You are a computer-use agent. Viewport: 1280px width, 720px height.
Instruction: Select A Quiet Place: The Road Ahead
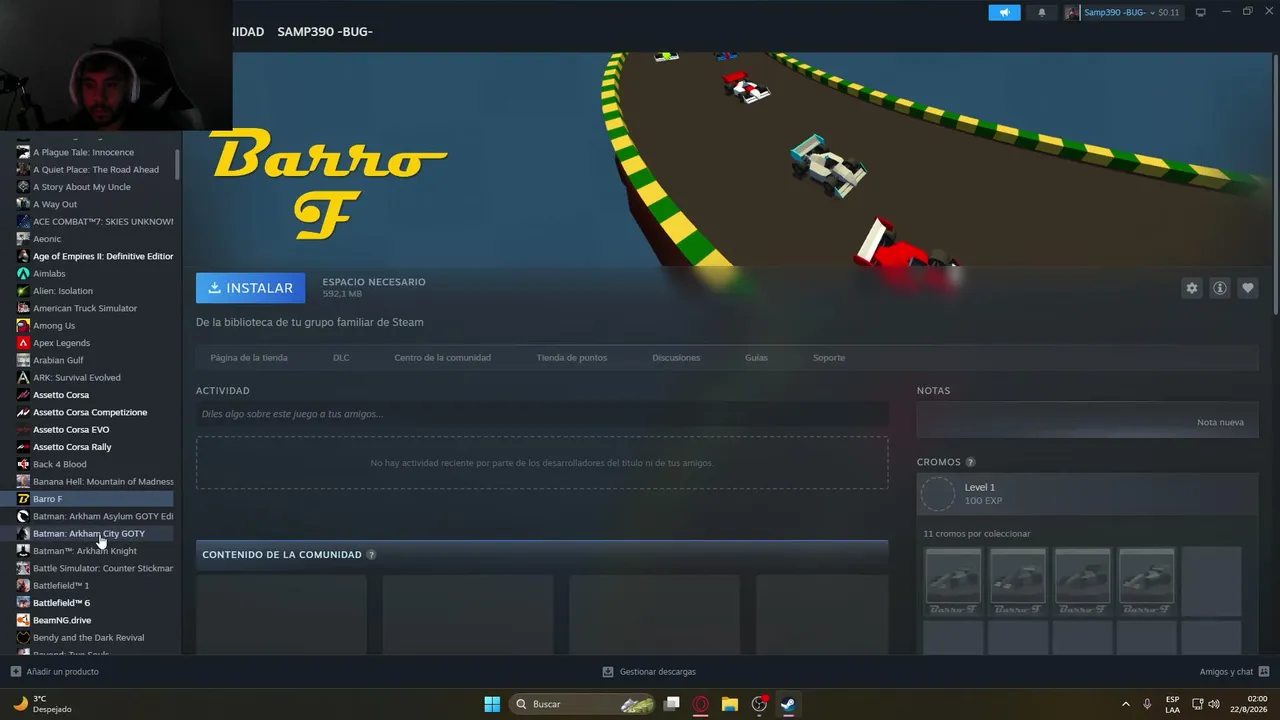[x=95, y=169]
